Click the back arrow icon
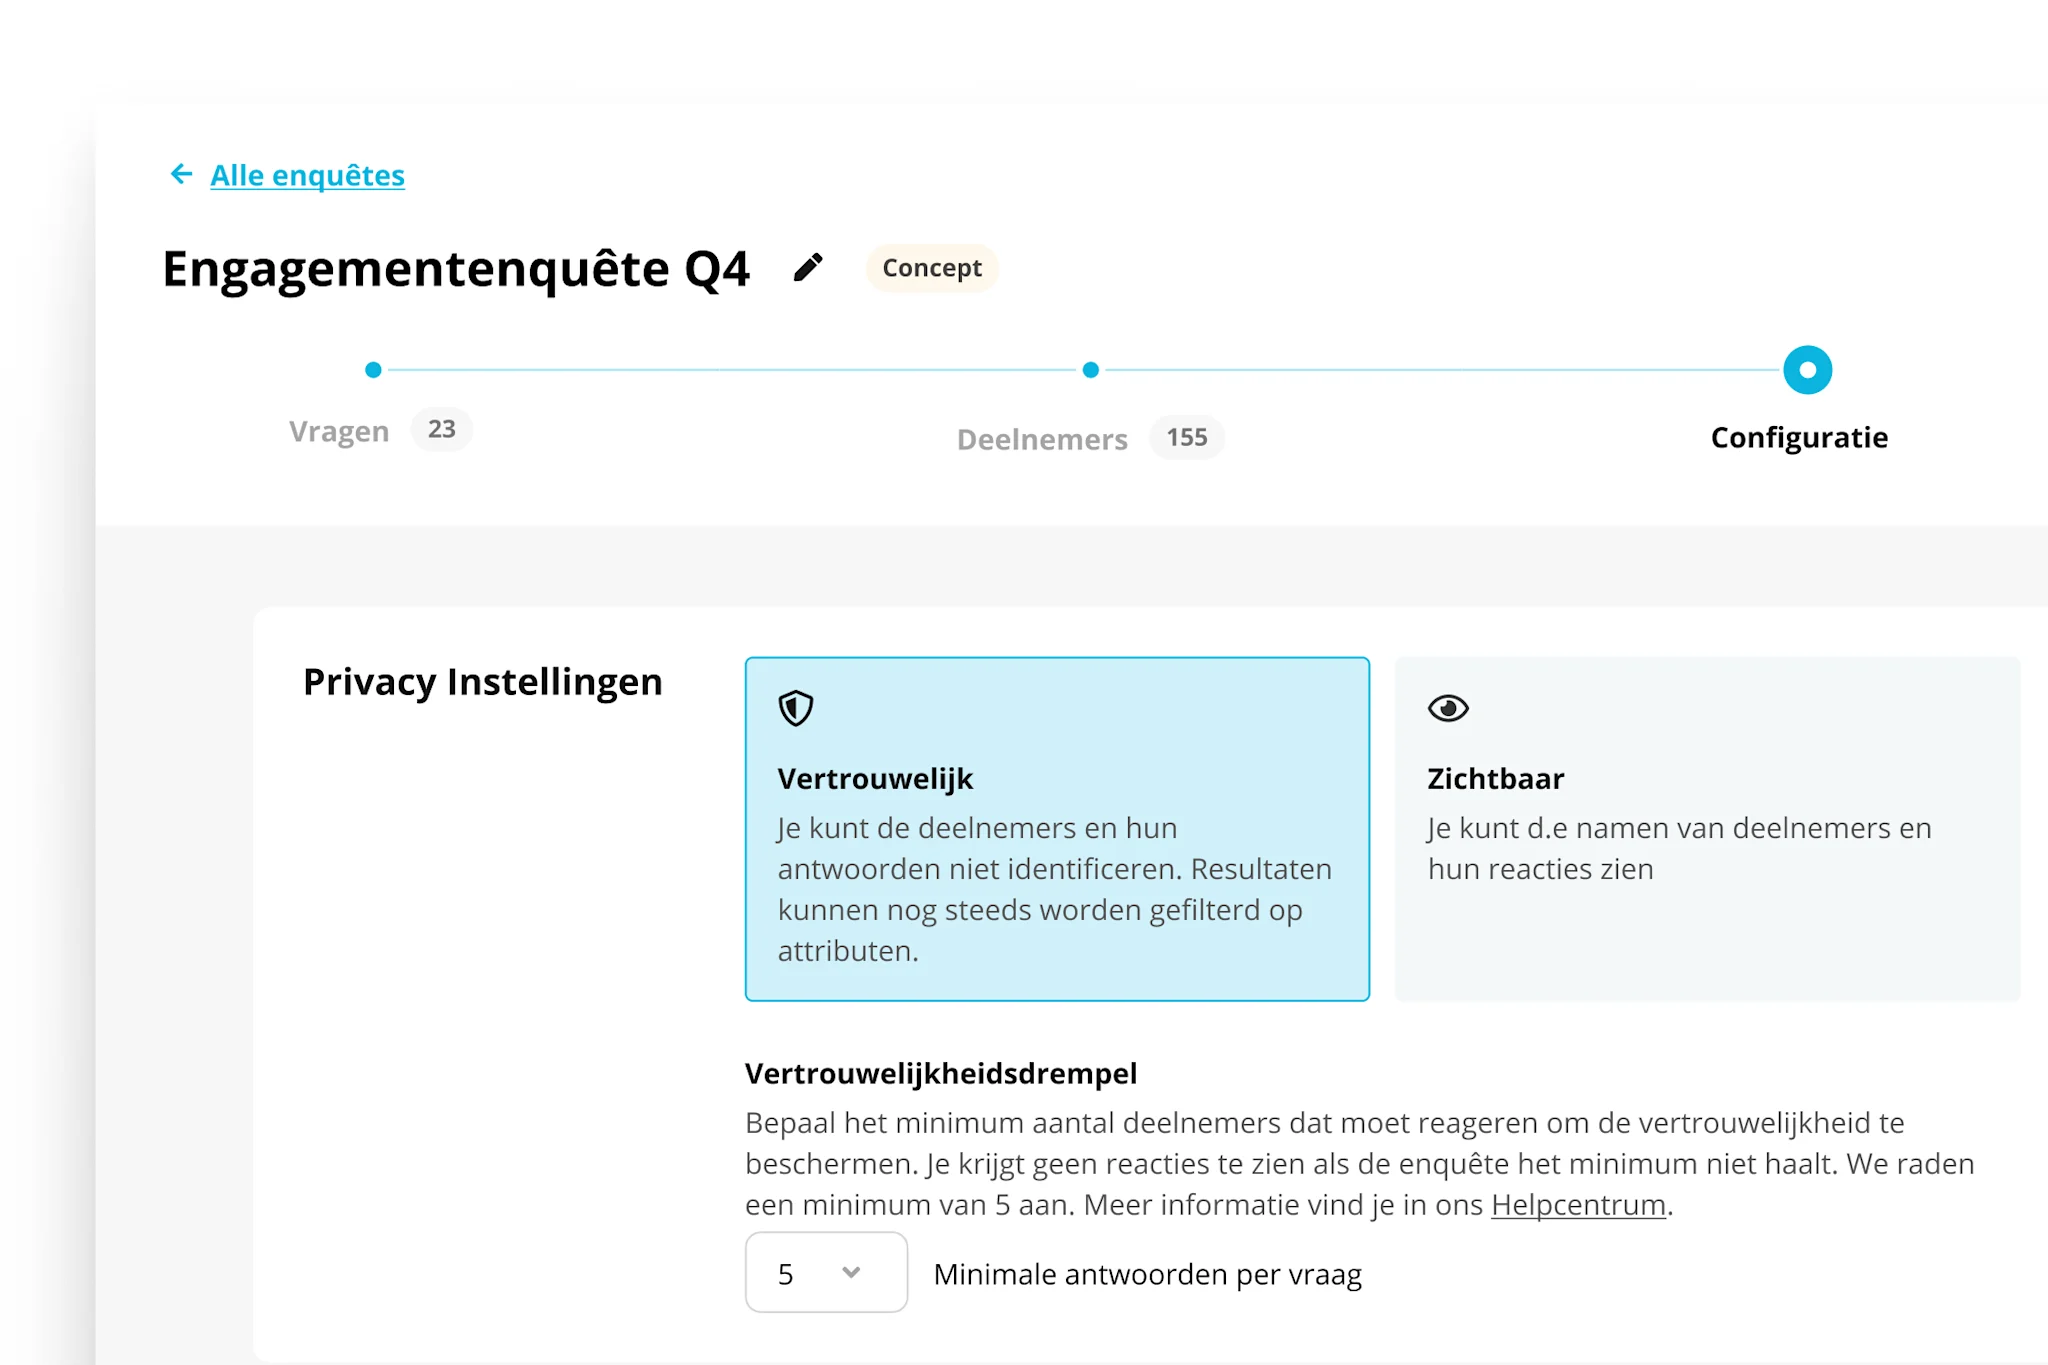 click(x=181, y=175)
